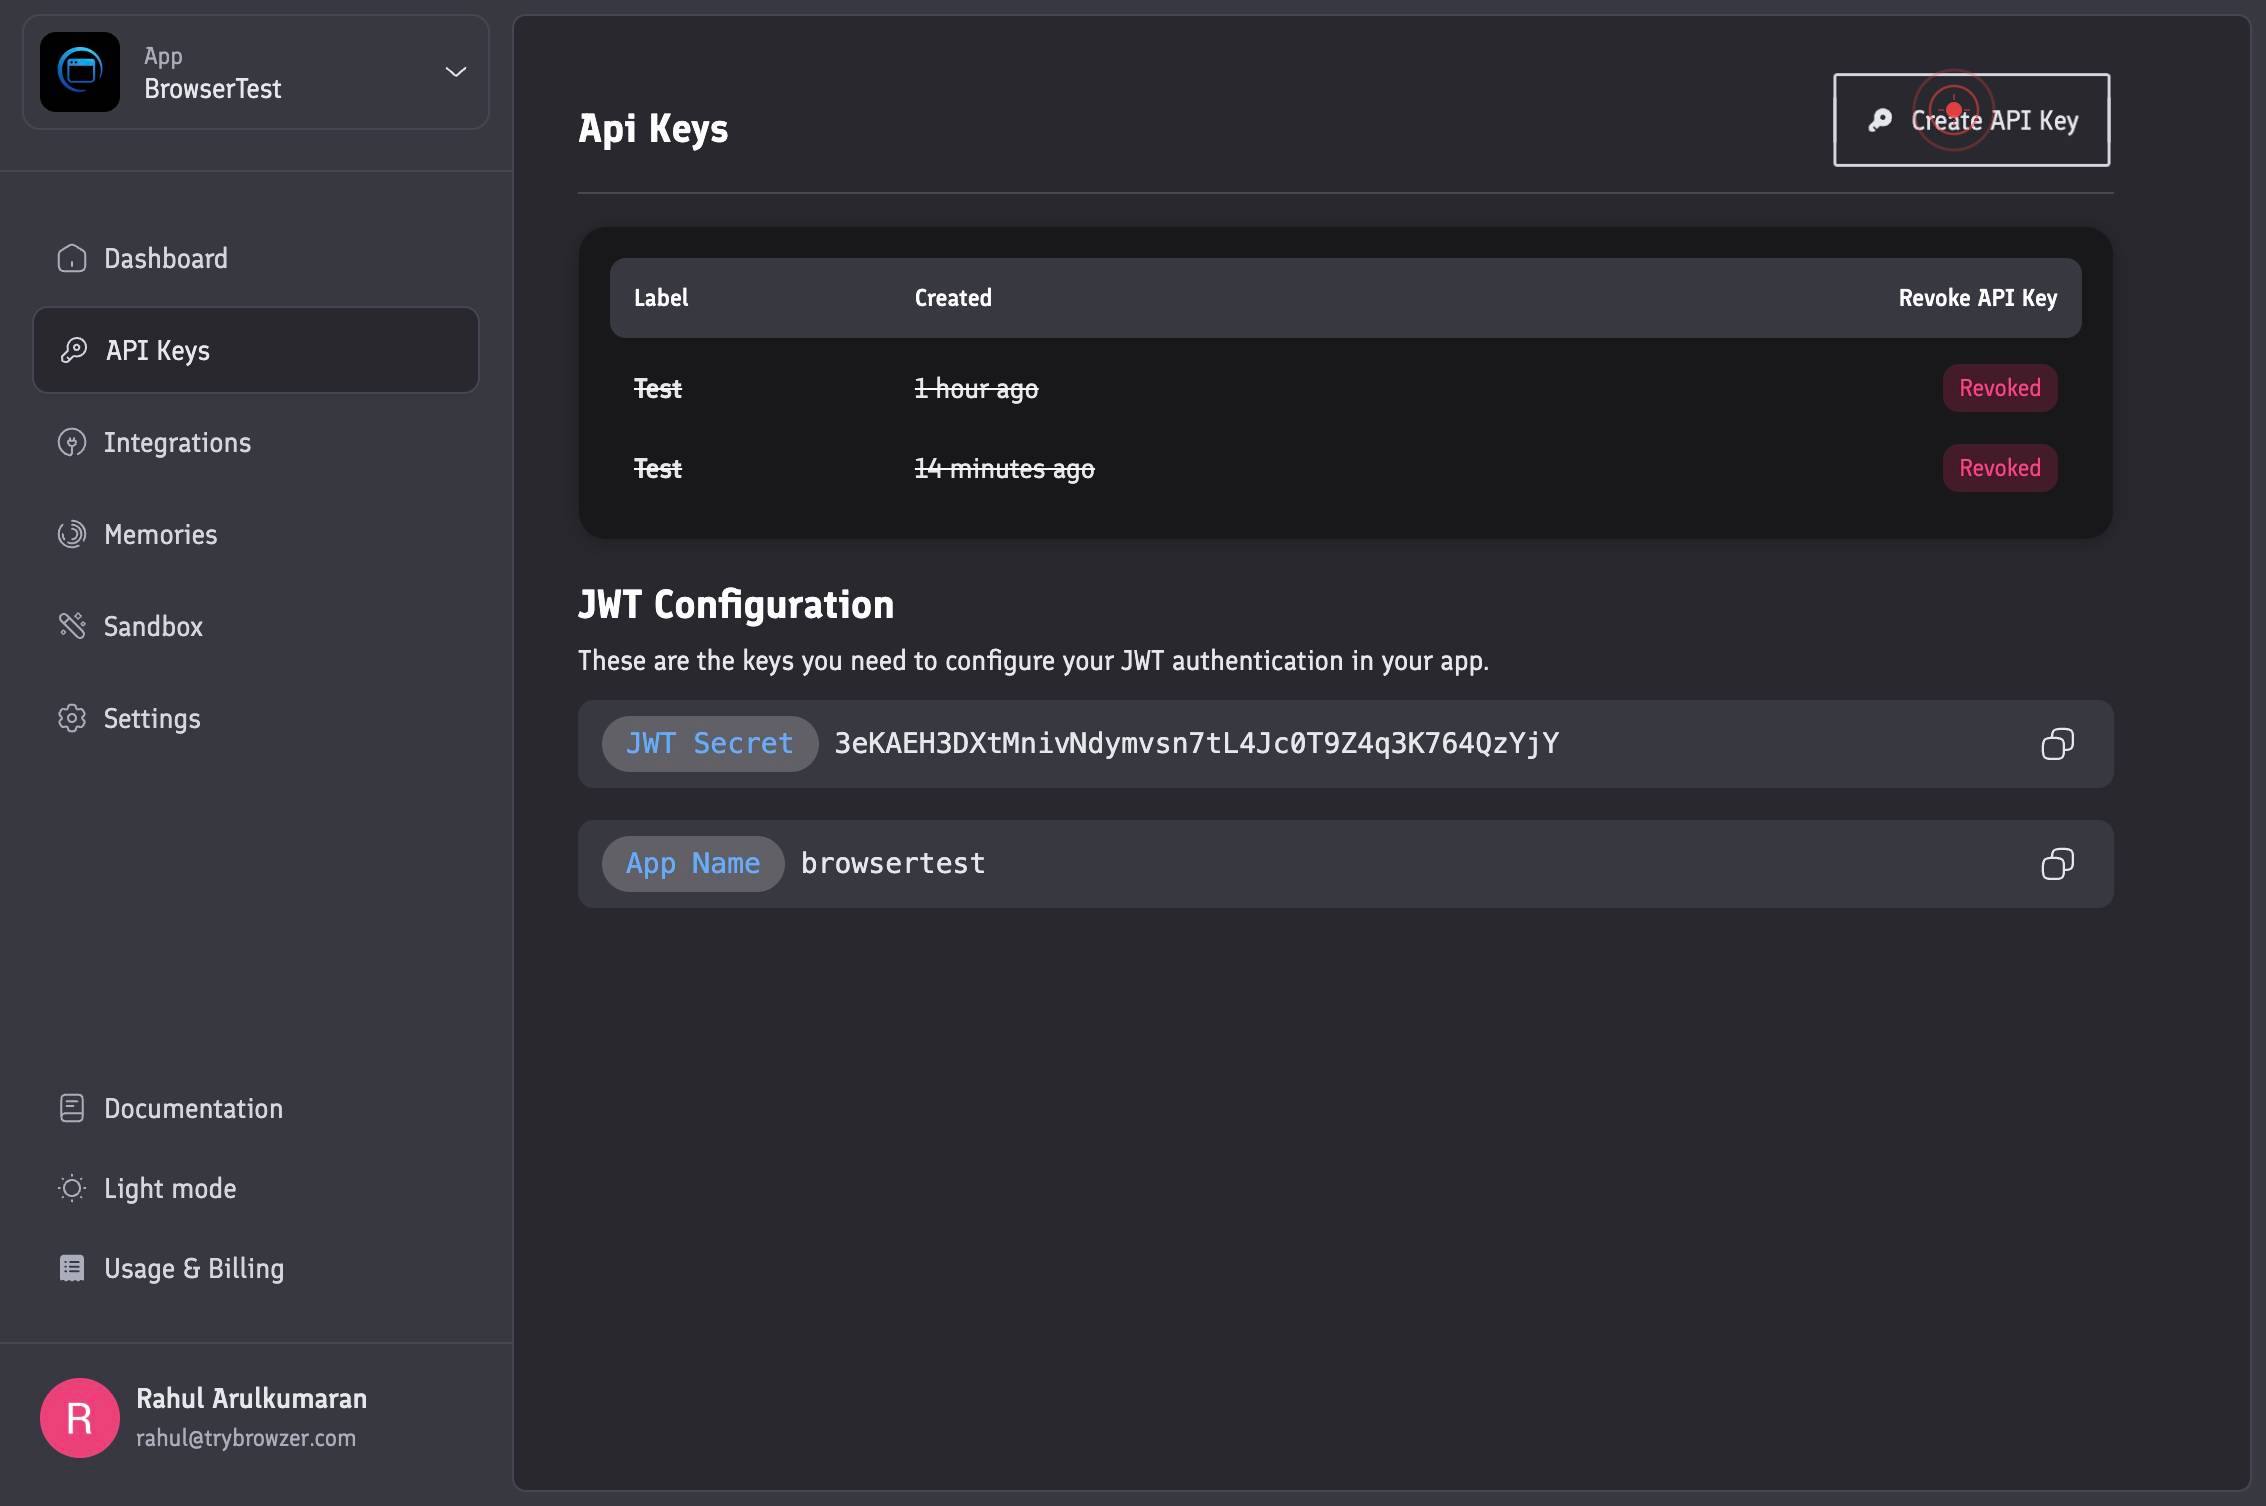The width and height of the screenshot is (2266, 1506).
Task: Click the Integrations plug icon
Action: pos(72,442)
